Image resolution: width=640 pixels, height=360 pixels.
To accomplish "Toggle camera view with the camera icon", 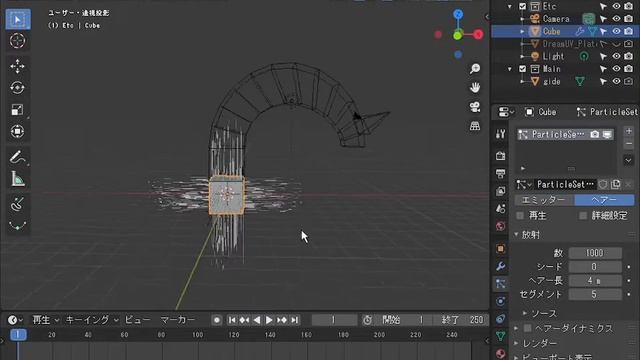I will point(475,107).
